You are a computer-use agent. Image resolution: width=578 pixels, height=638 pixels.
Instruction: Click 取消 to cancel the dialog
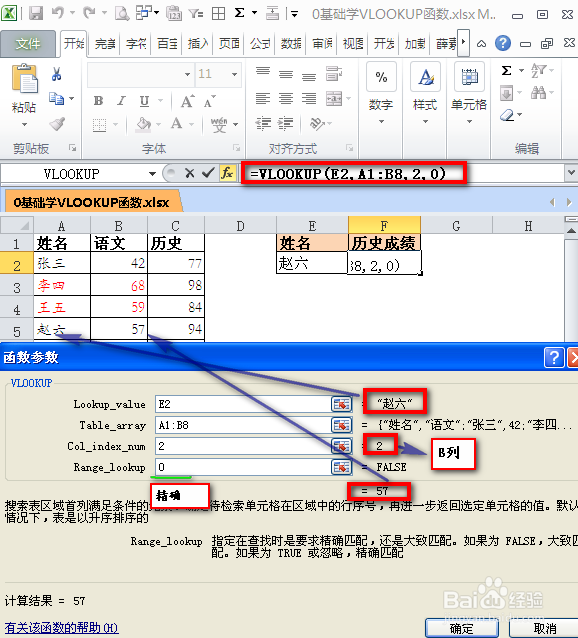point(544,629)
